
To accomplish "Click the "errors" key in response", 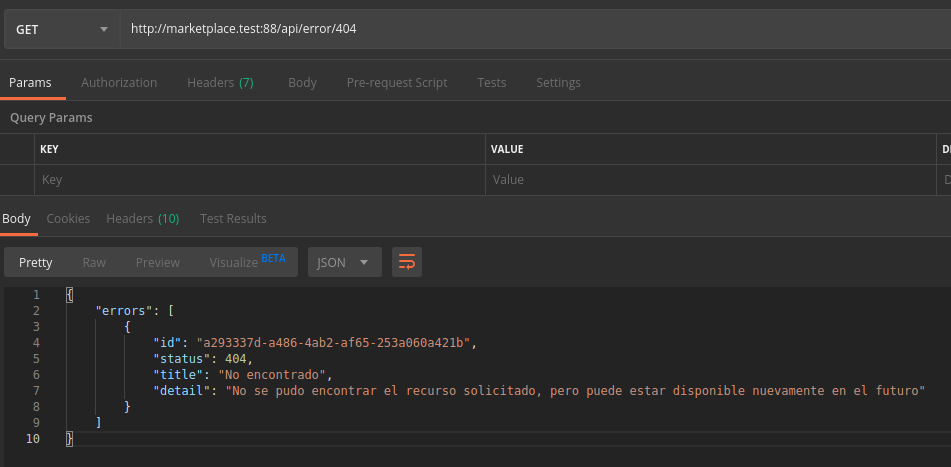I will click(124, 311).
